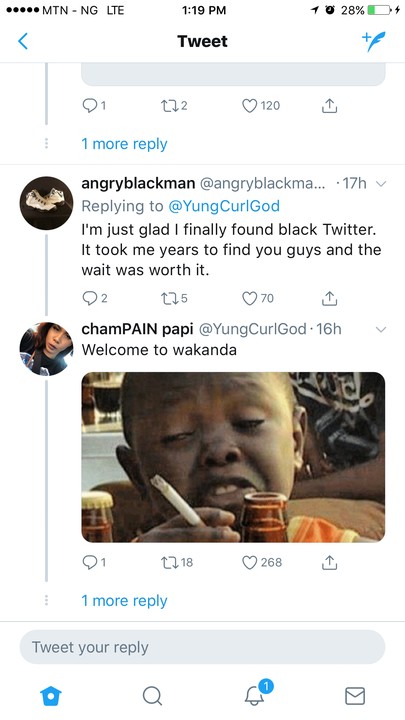Open options chevron on angryblackman's tweet
The image size is (405, 720).
click(381, 184)
